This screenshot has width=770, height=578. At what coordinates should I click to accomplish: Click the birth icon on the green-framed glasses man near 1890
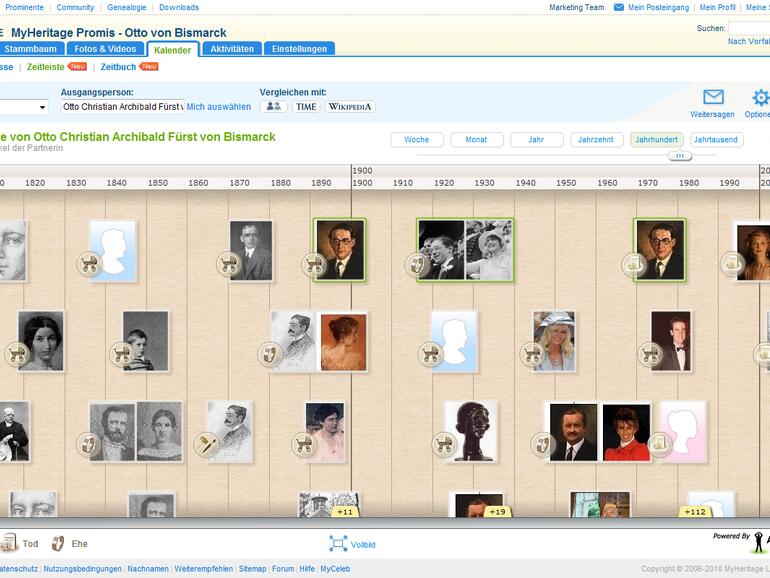pos(313,264)
